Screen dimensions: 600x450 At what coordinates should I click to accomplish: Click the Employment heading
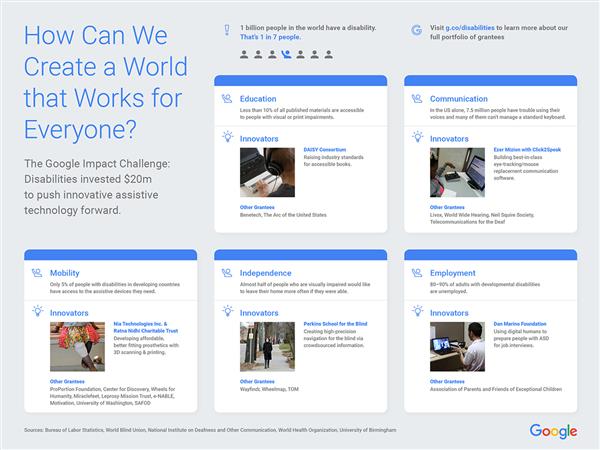tap(452, 273)
